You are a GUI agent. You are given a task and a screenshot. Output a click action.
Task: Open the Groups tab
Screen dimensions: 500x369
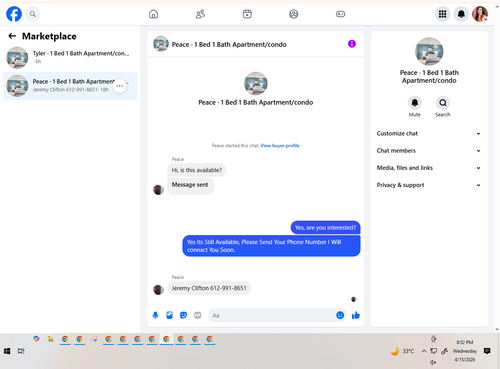294,14
